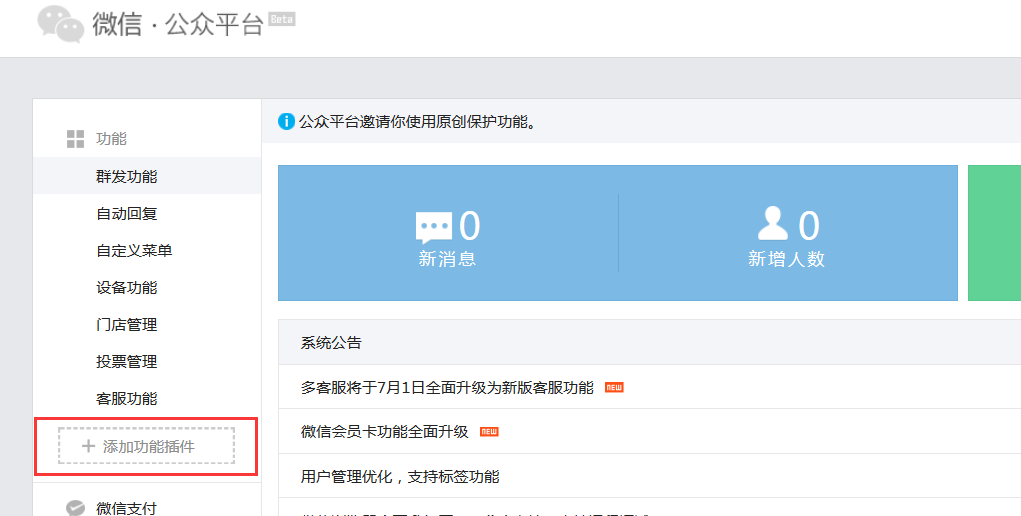Viewport: 1021px width, 516px height.
Task: Open 投票管理 from the sidebar
Action: [x=126, y=361]
